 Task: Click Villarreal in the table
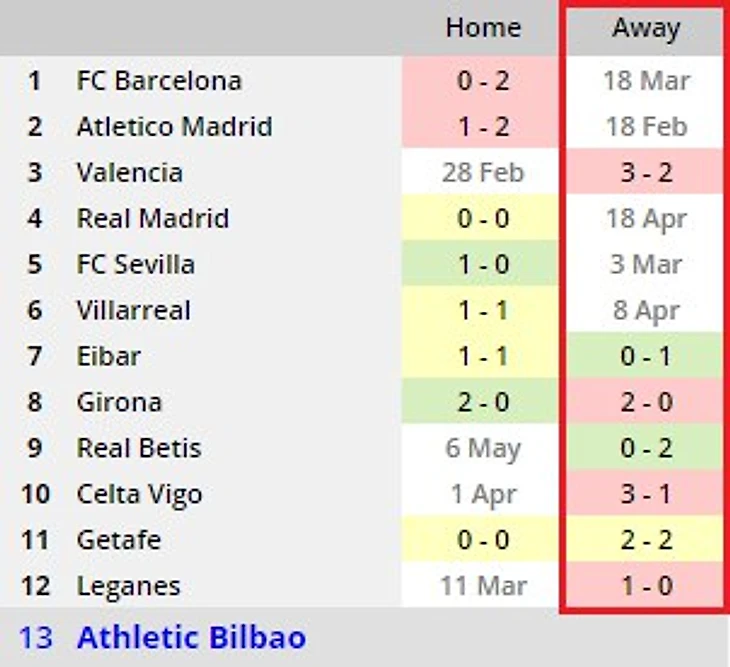(x=133, y=311)
